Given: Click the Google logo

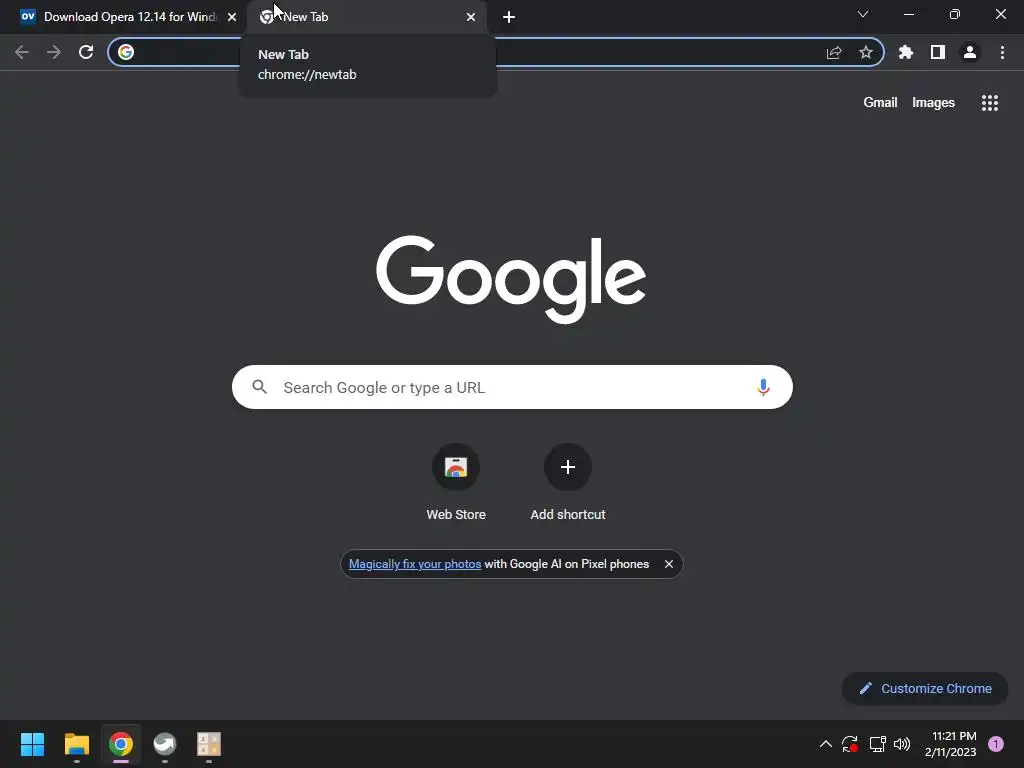Looking at the screenshot, I should tap(511, 279).
